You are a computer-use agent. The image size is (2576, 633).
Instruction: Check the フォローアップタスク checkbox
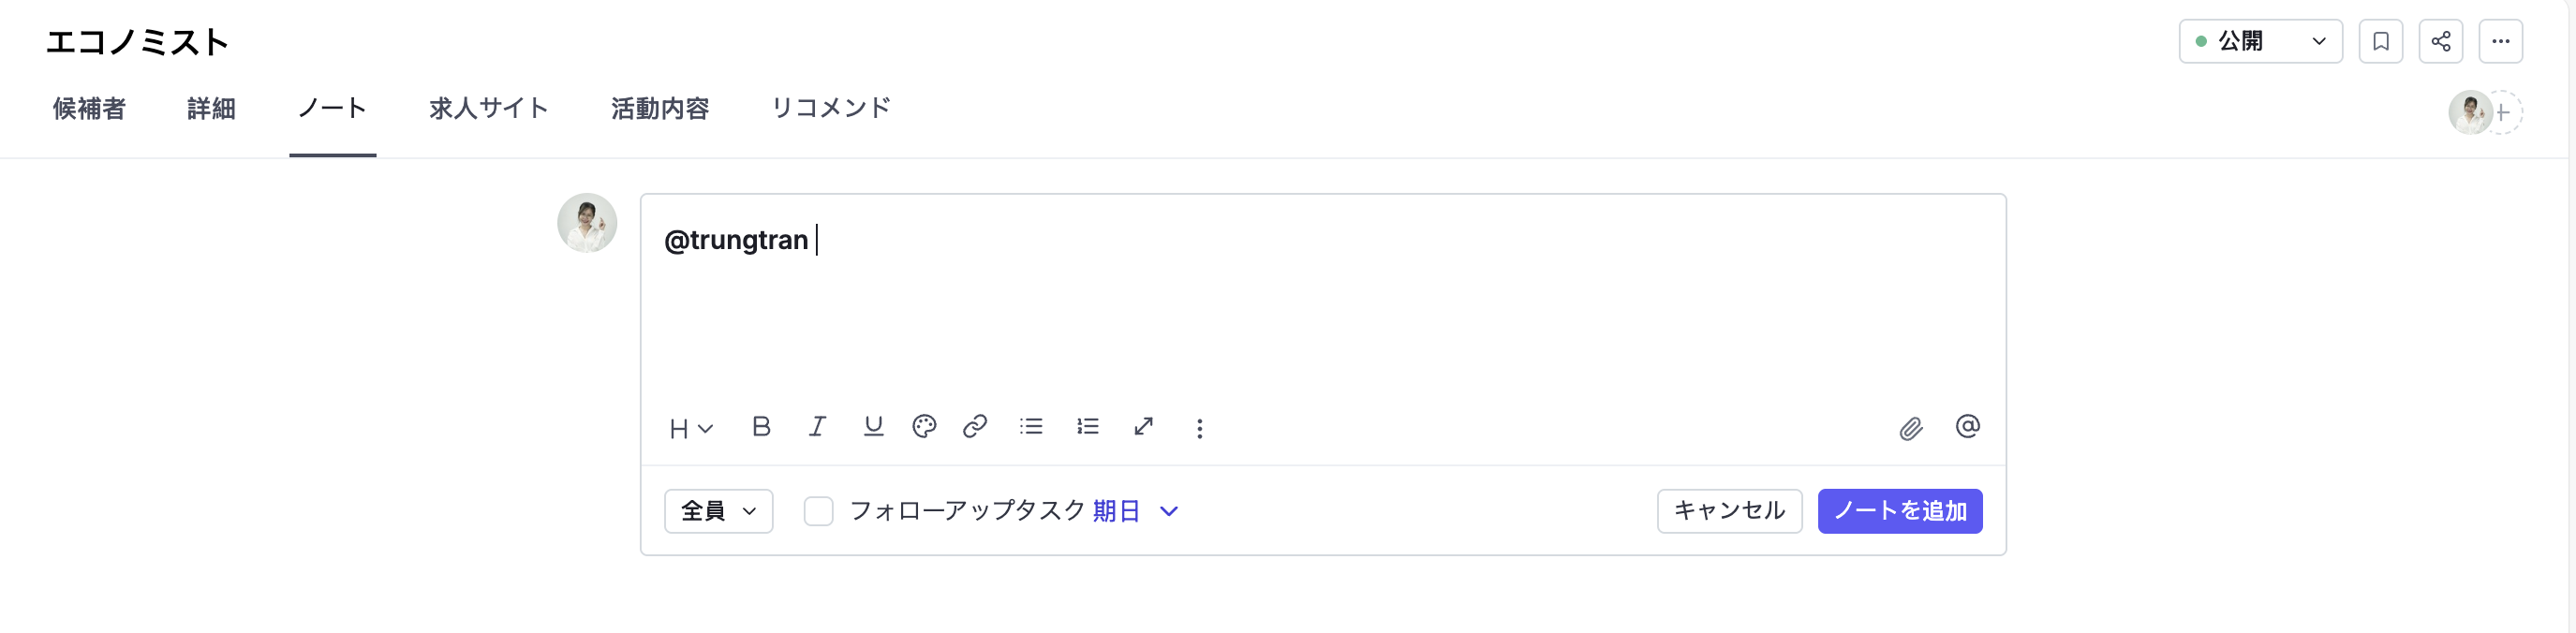[818, 511]
